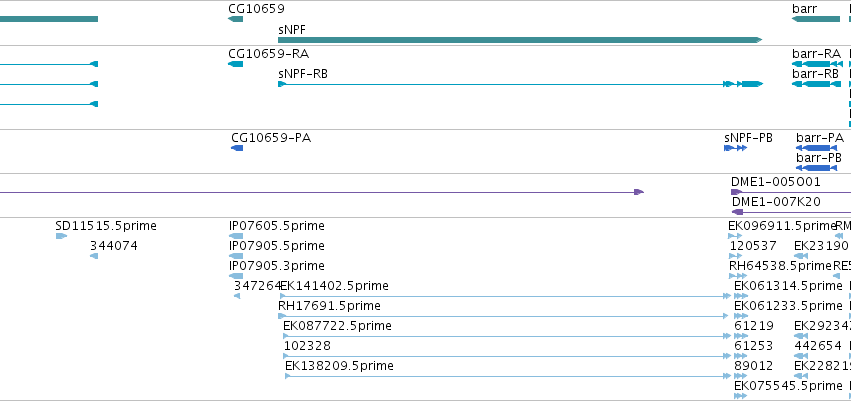851x401 pixels.
Task: Click the EK138209.5prime EST label
Action: coord(339,366)
